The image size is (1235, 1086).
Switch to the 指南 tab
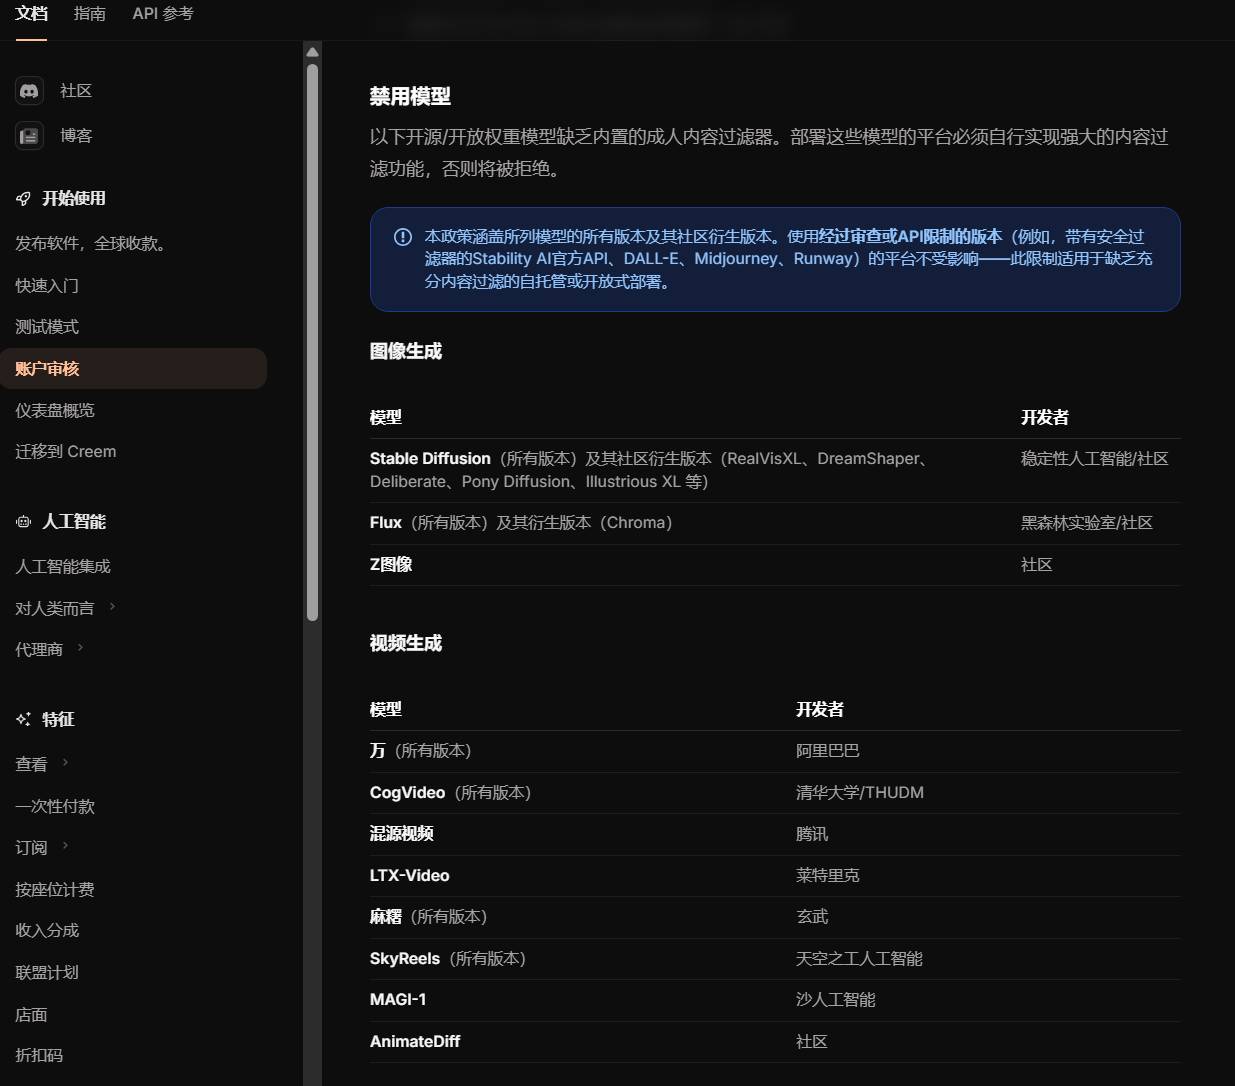click(x=89, y=14)
